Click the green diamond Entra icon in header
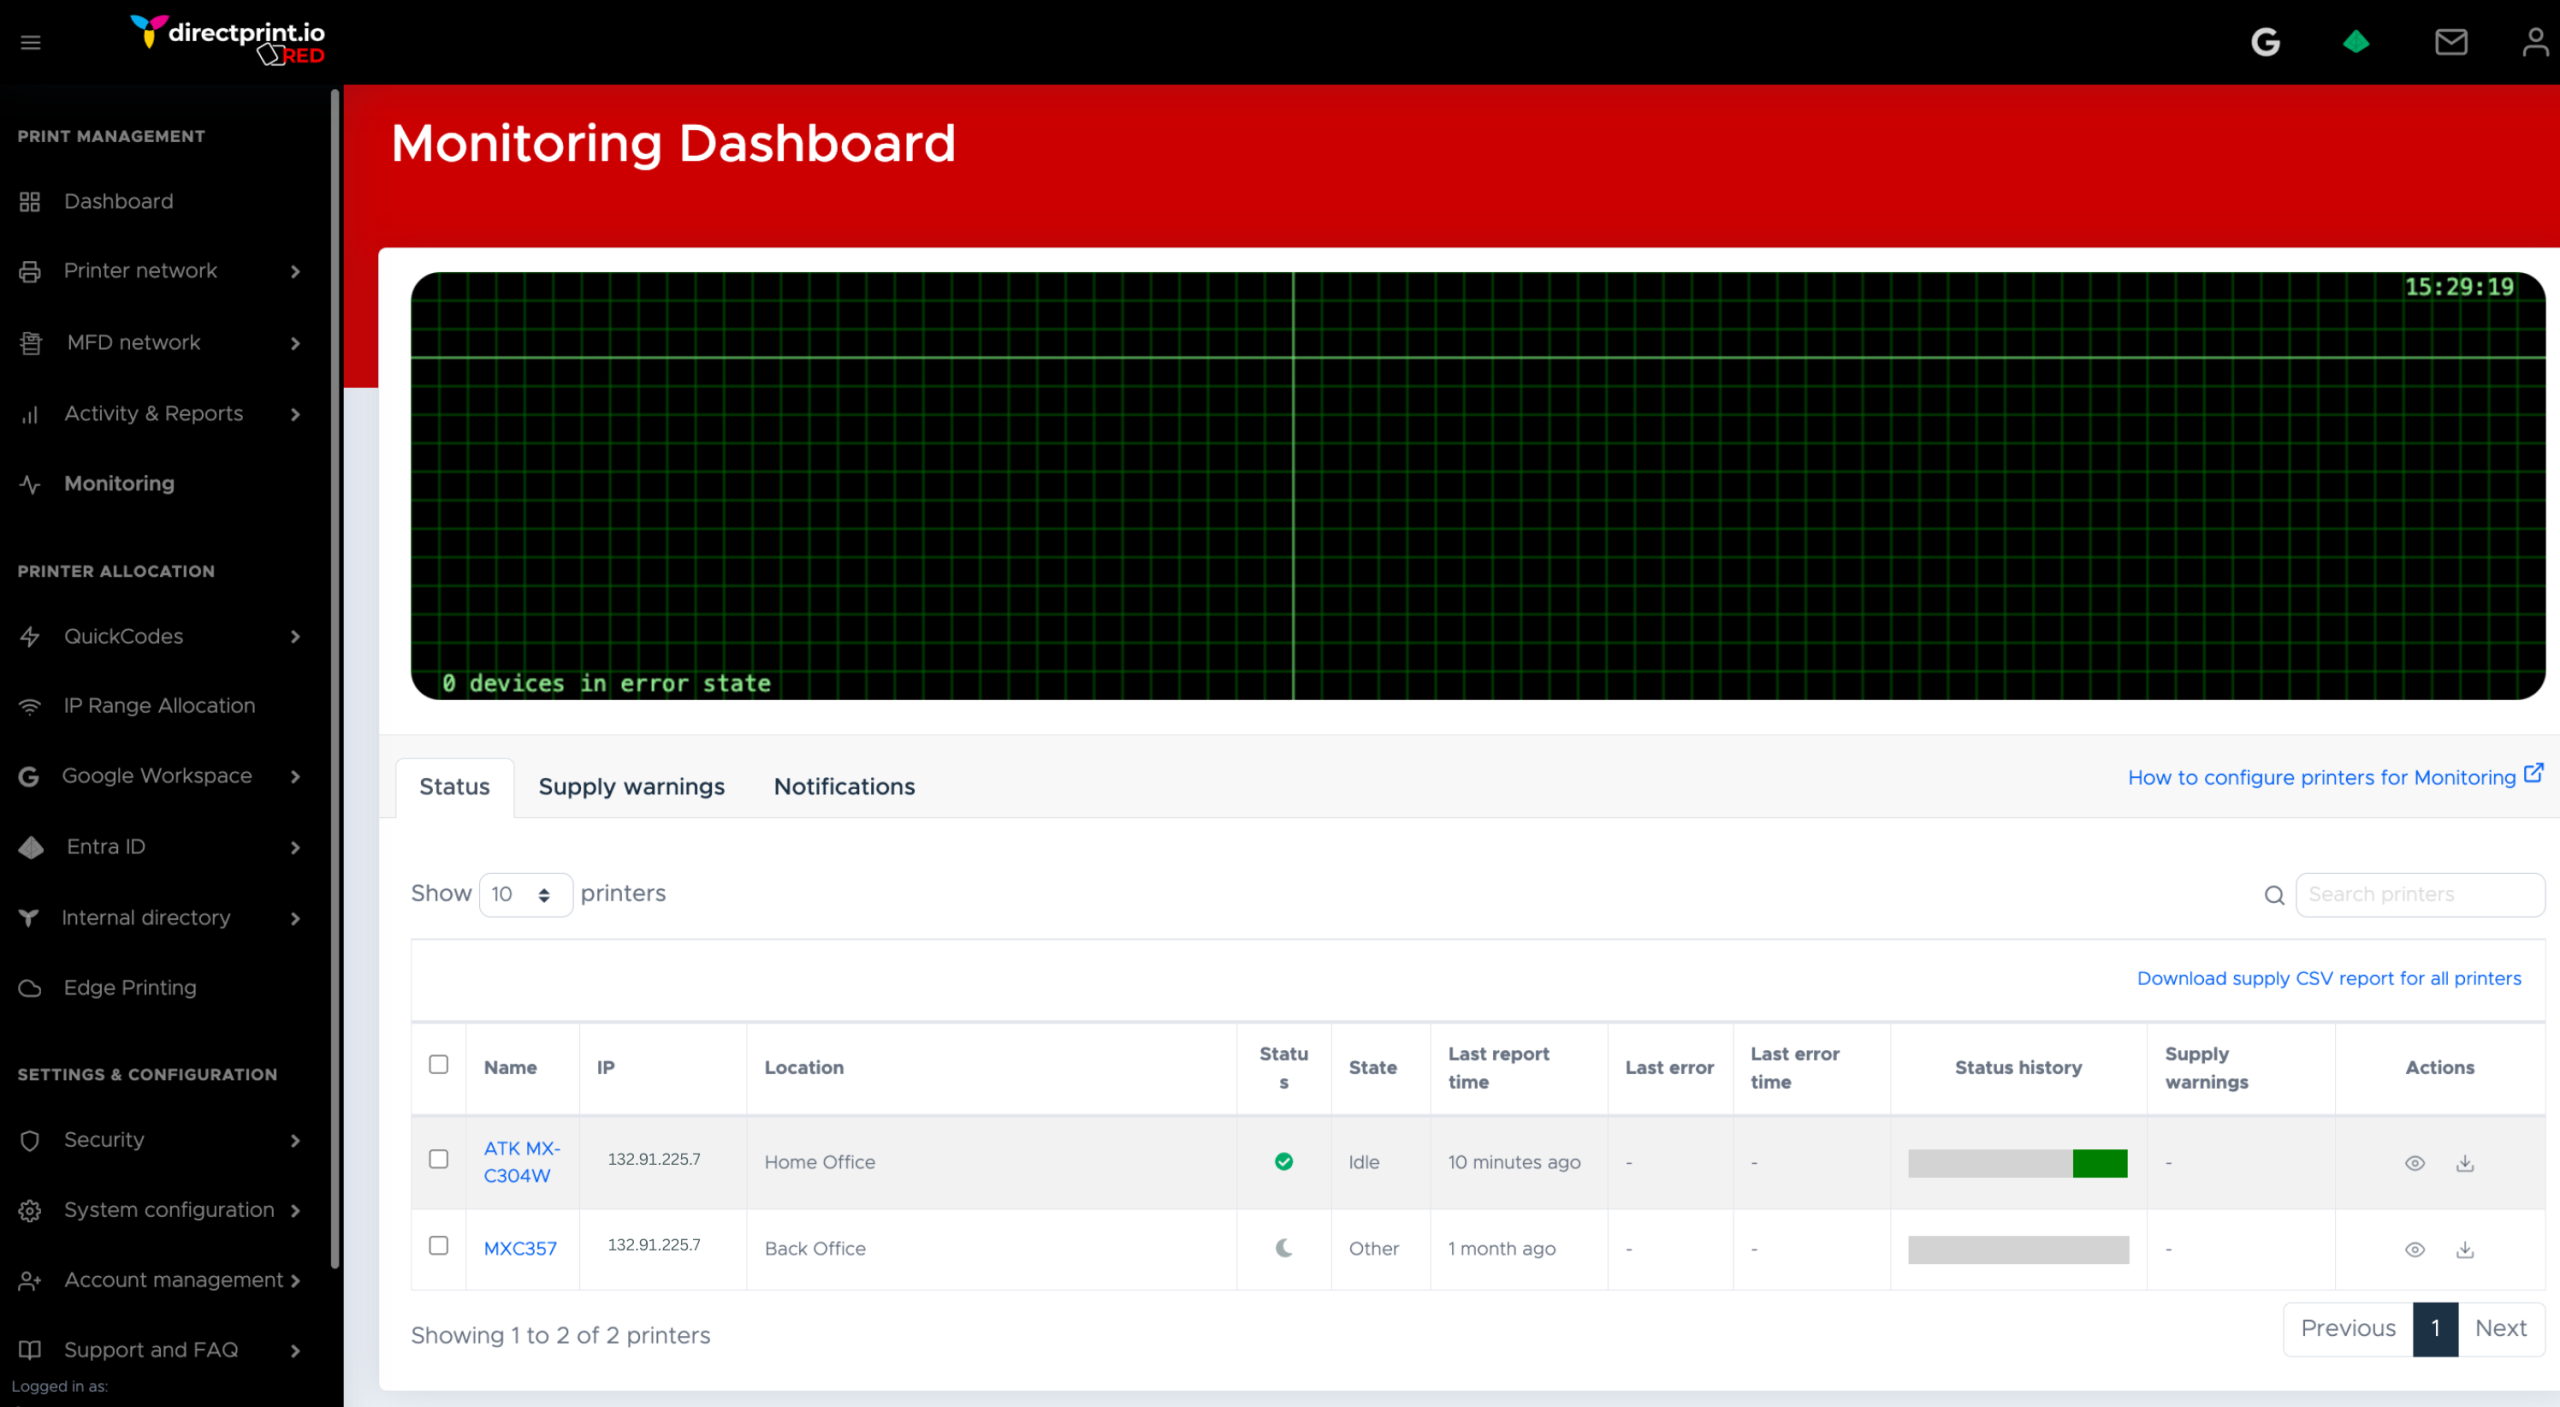The image size is (2560, 1407). tap(2355, 42)
